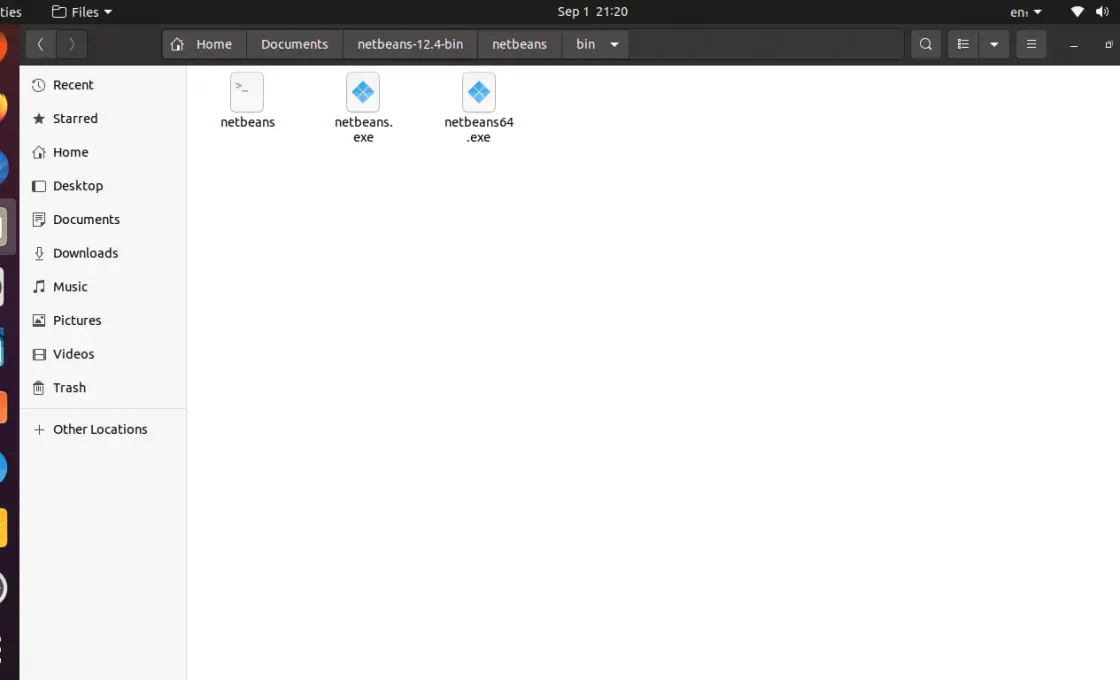
Task: Open Recent in the sidebar
Action: tap(103, 85)
